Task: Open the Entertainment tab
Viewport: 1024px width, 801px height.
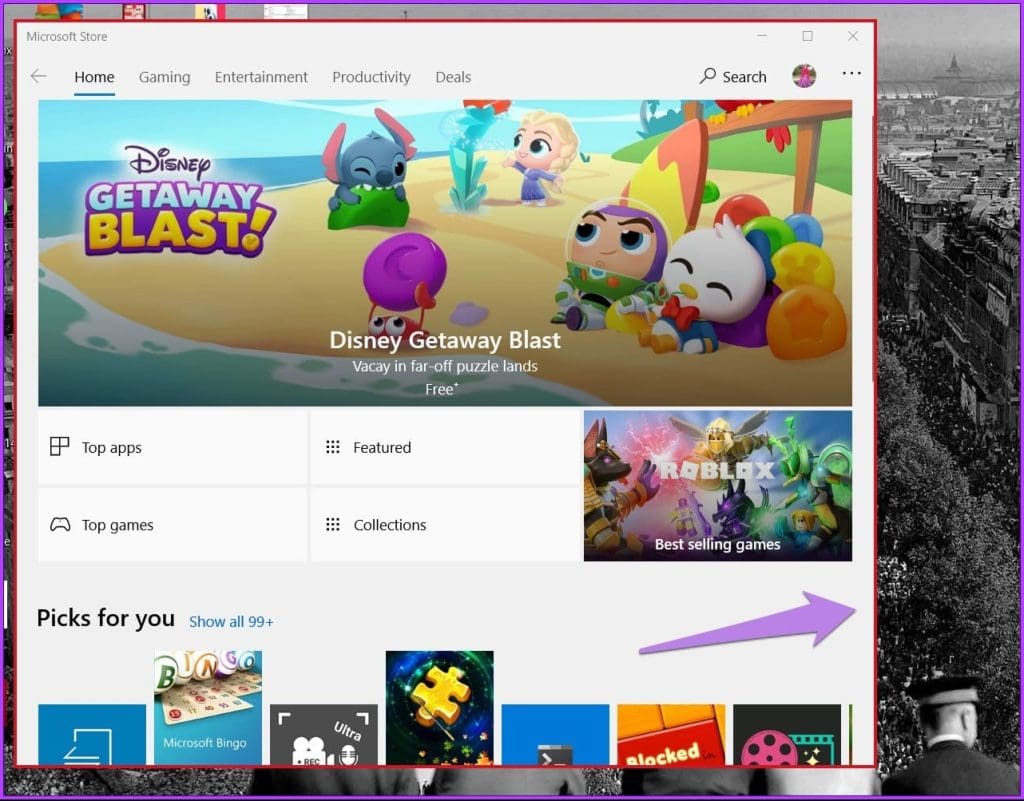Action: coord(261,77)
